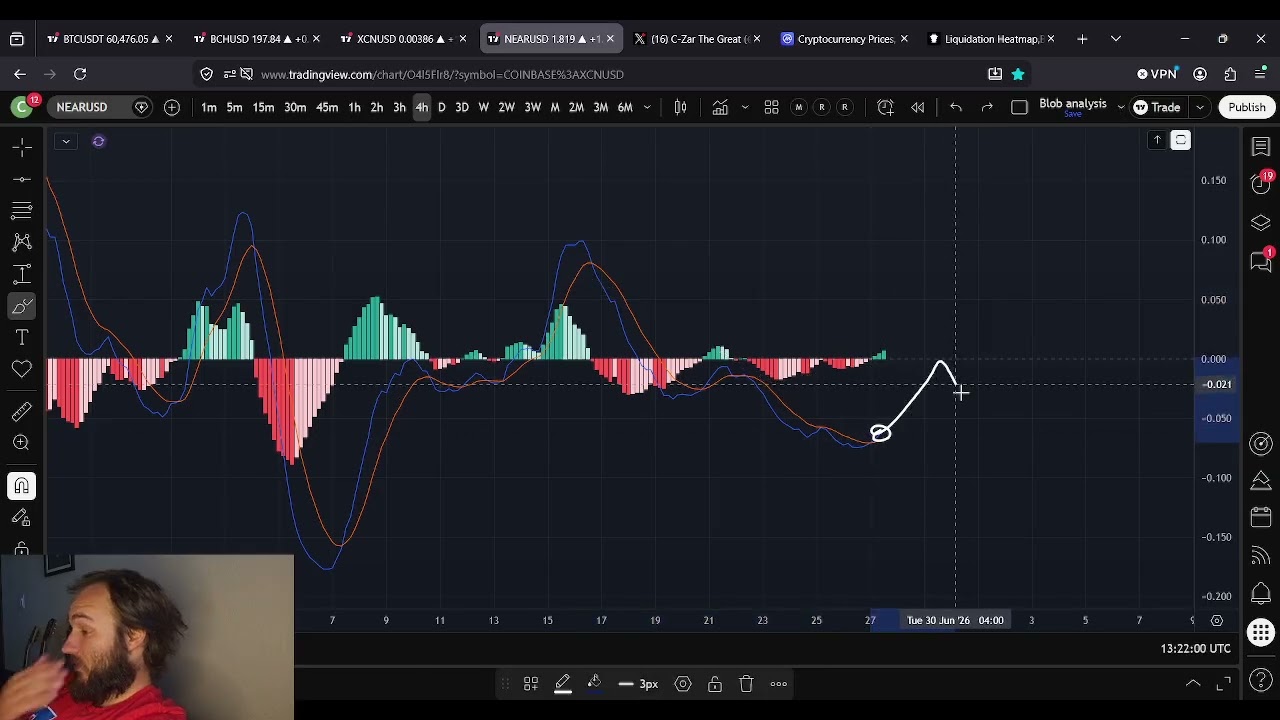Toggle stay in drawing mode pencil-lock
Screen dimensions: 1280x720
(x=22, y=518)
